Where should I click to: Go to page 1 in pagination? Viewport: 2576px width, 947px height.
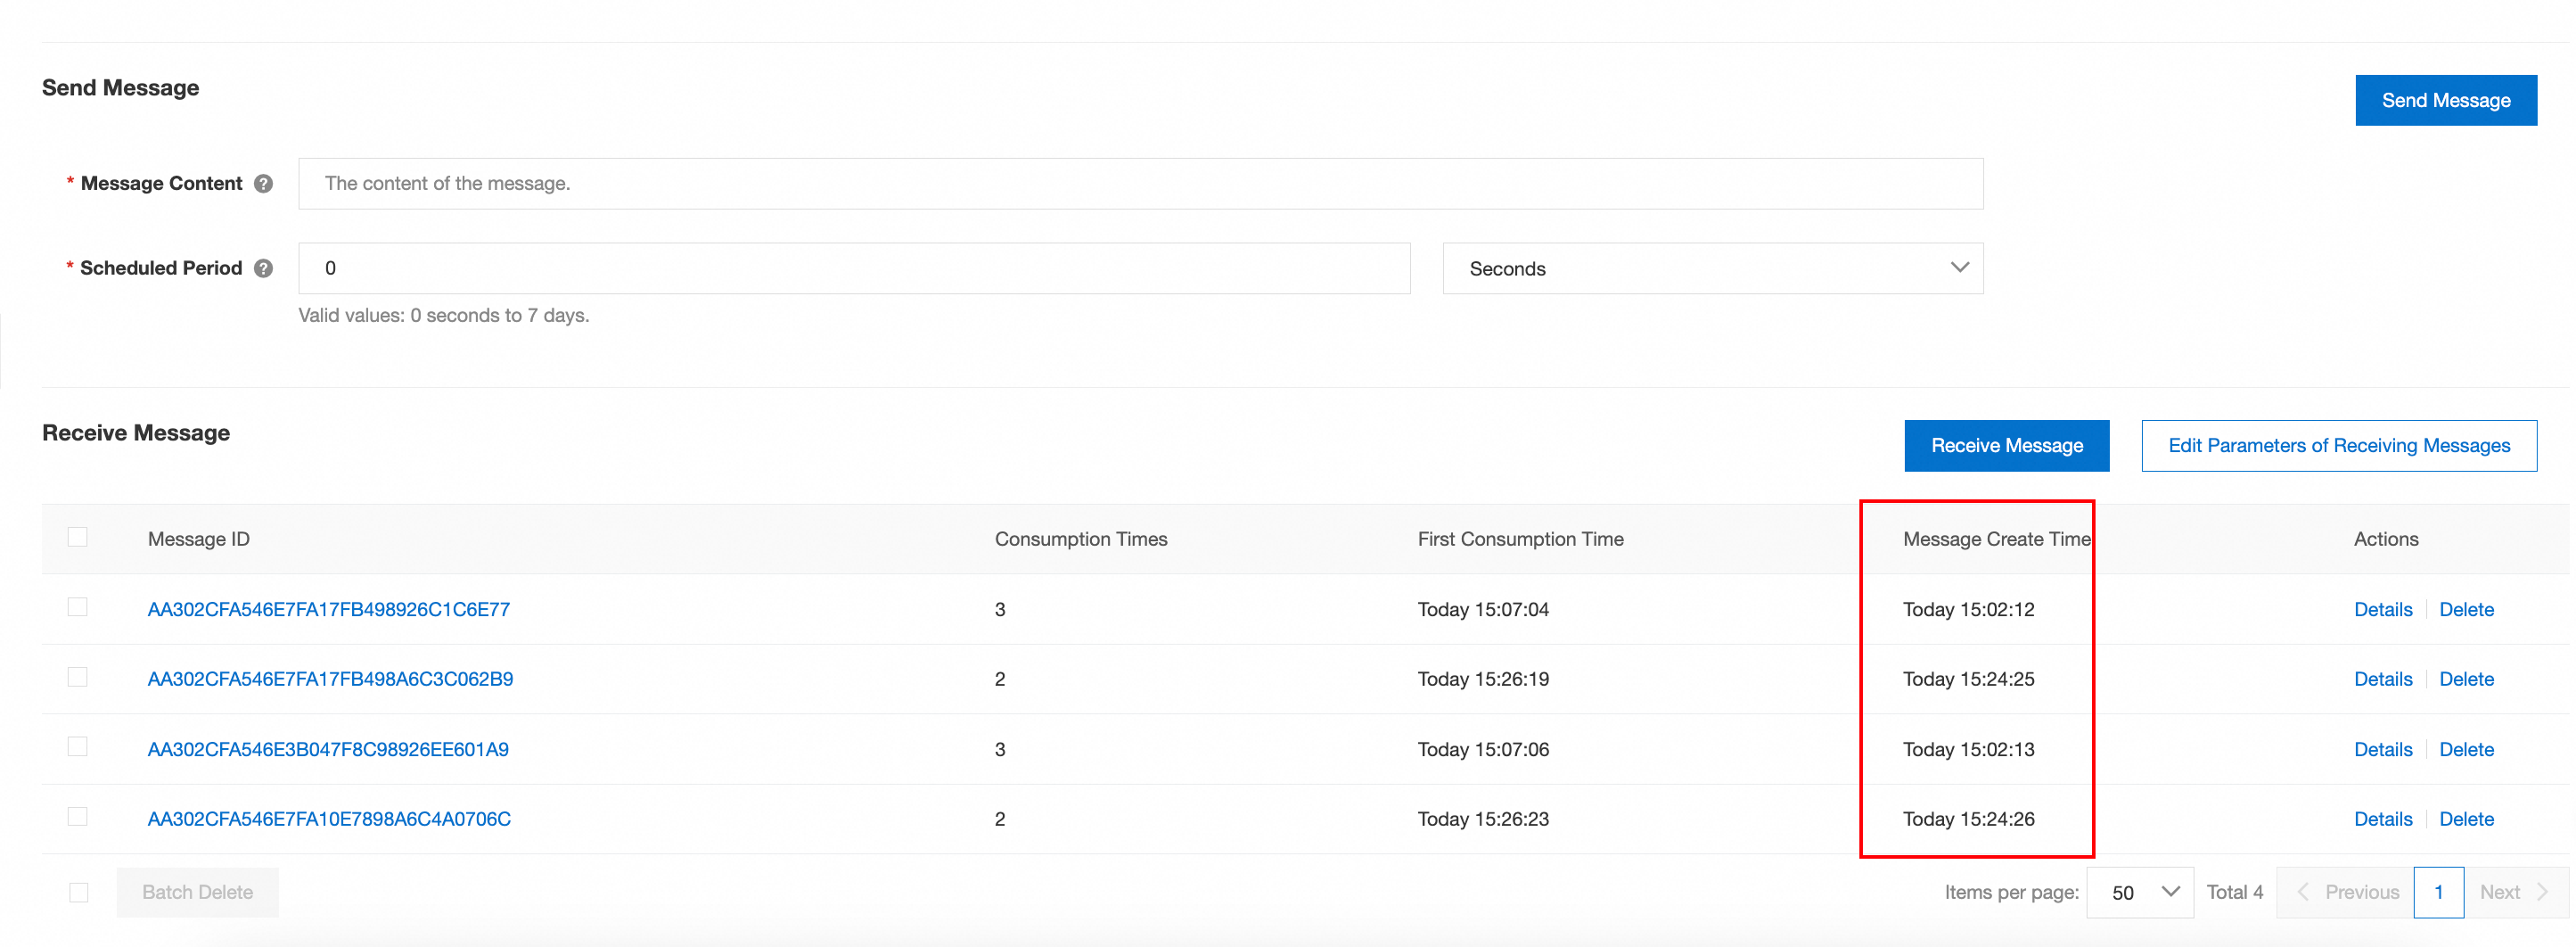pyautogui.click(x=2438, y=892)
